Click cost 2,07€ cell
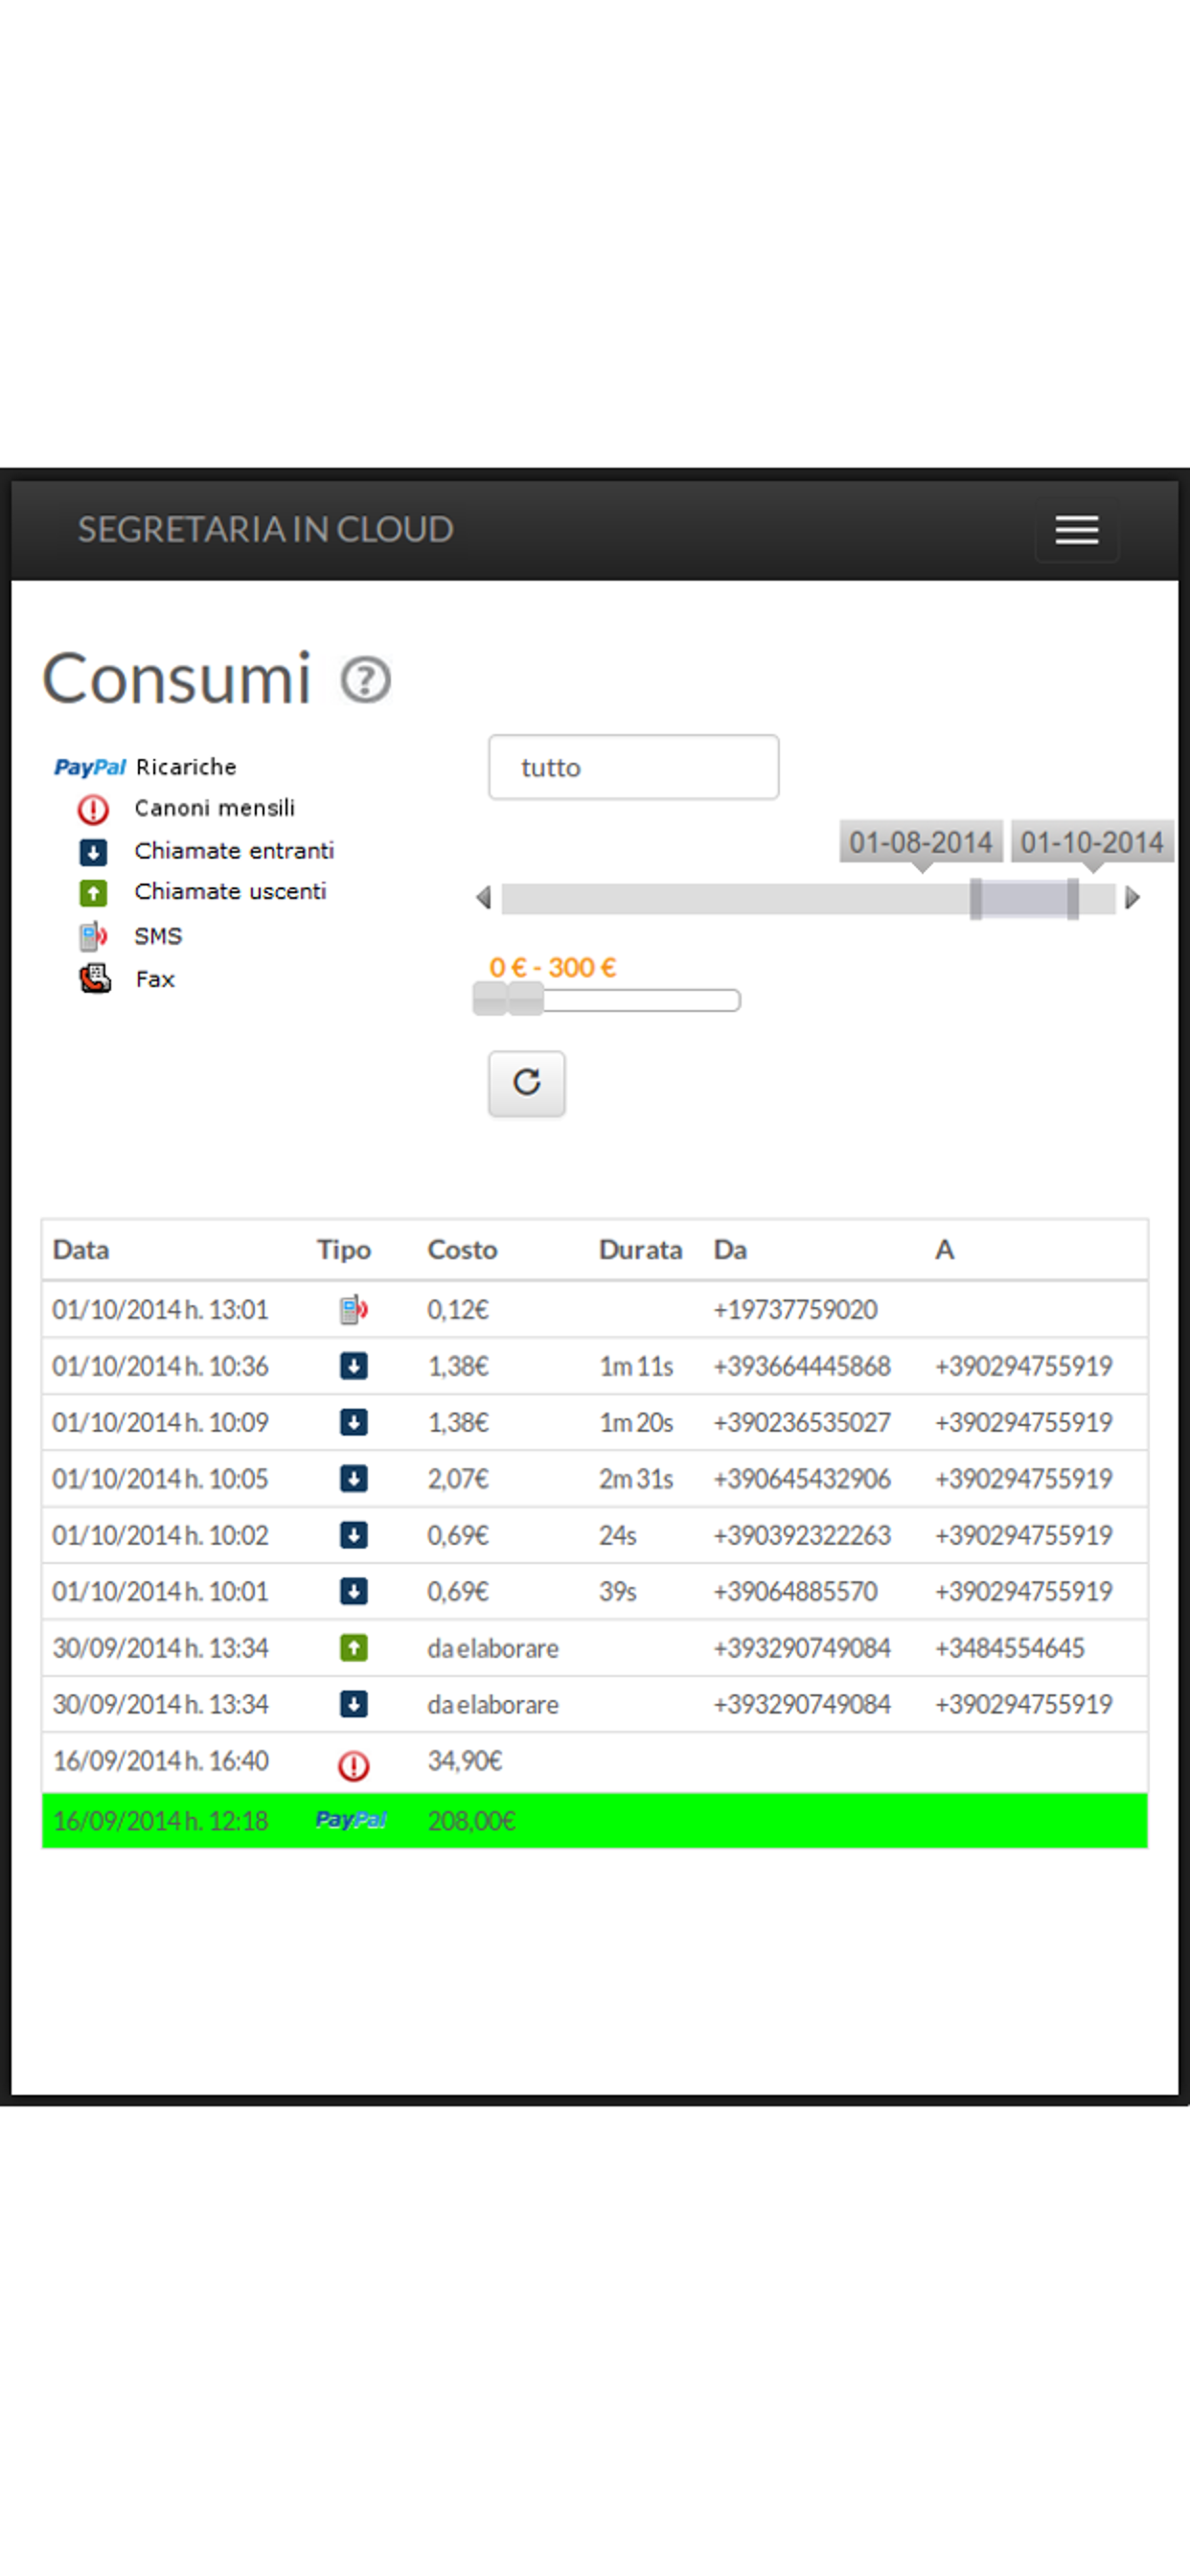1190x2576 pixels. [458, 1479]
